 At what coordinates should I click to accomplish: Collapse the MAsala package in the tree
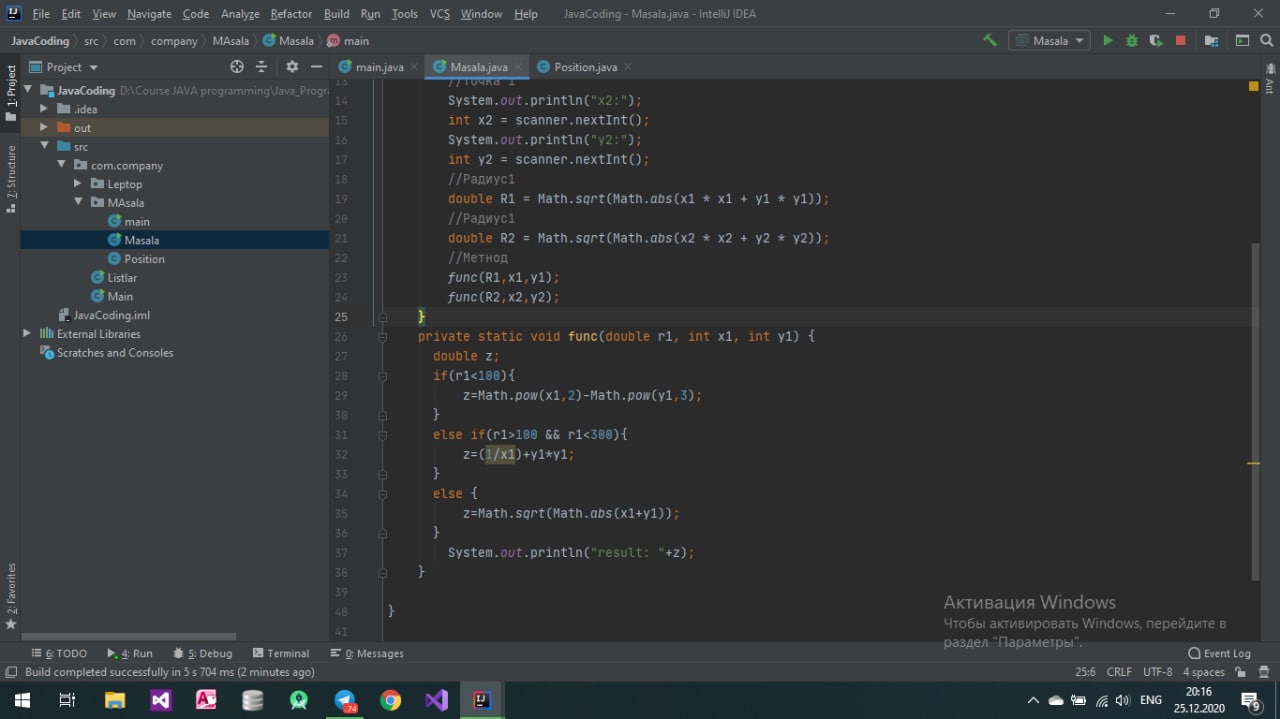point(78,203)
